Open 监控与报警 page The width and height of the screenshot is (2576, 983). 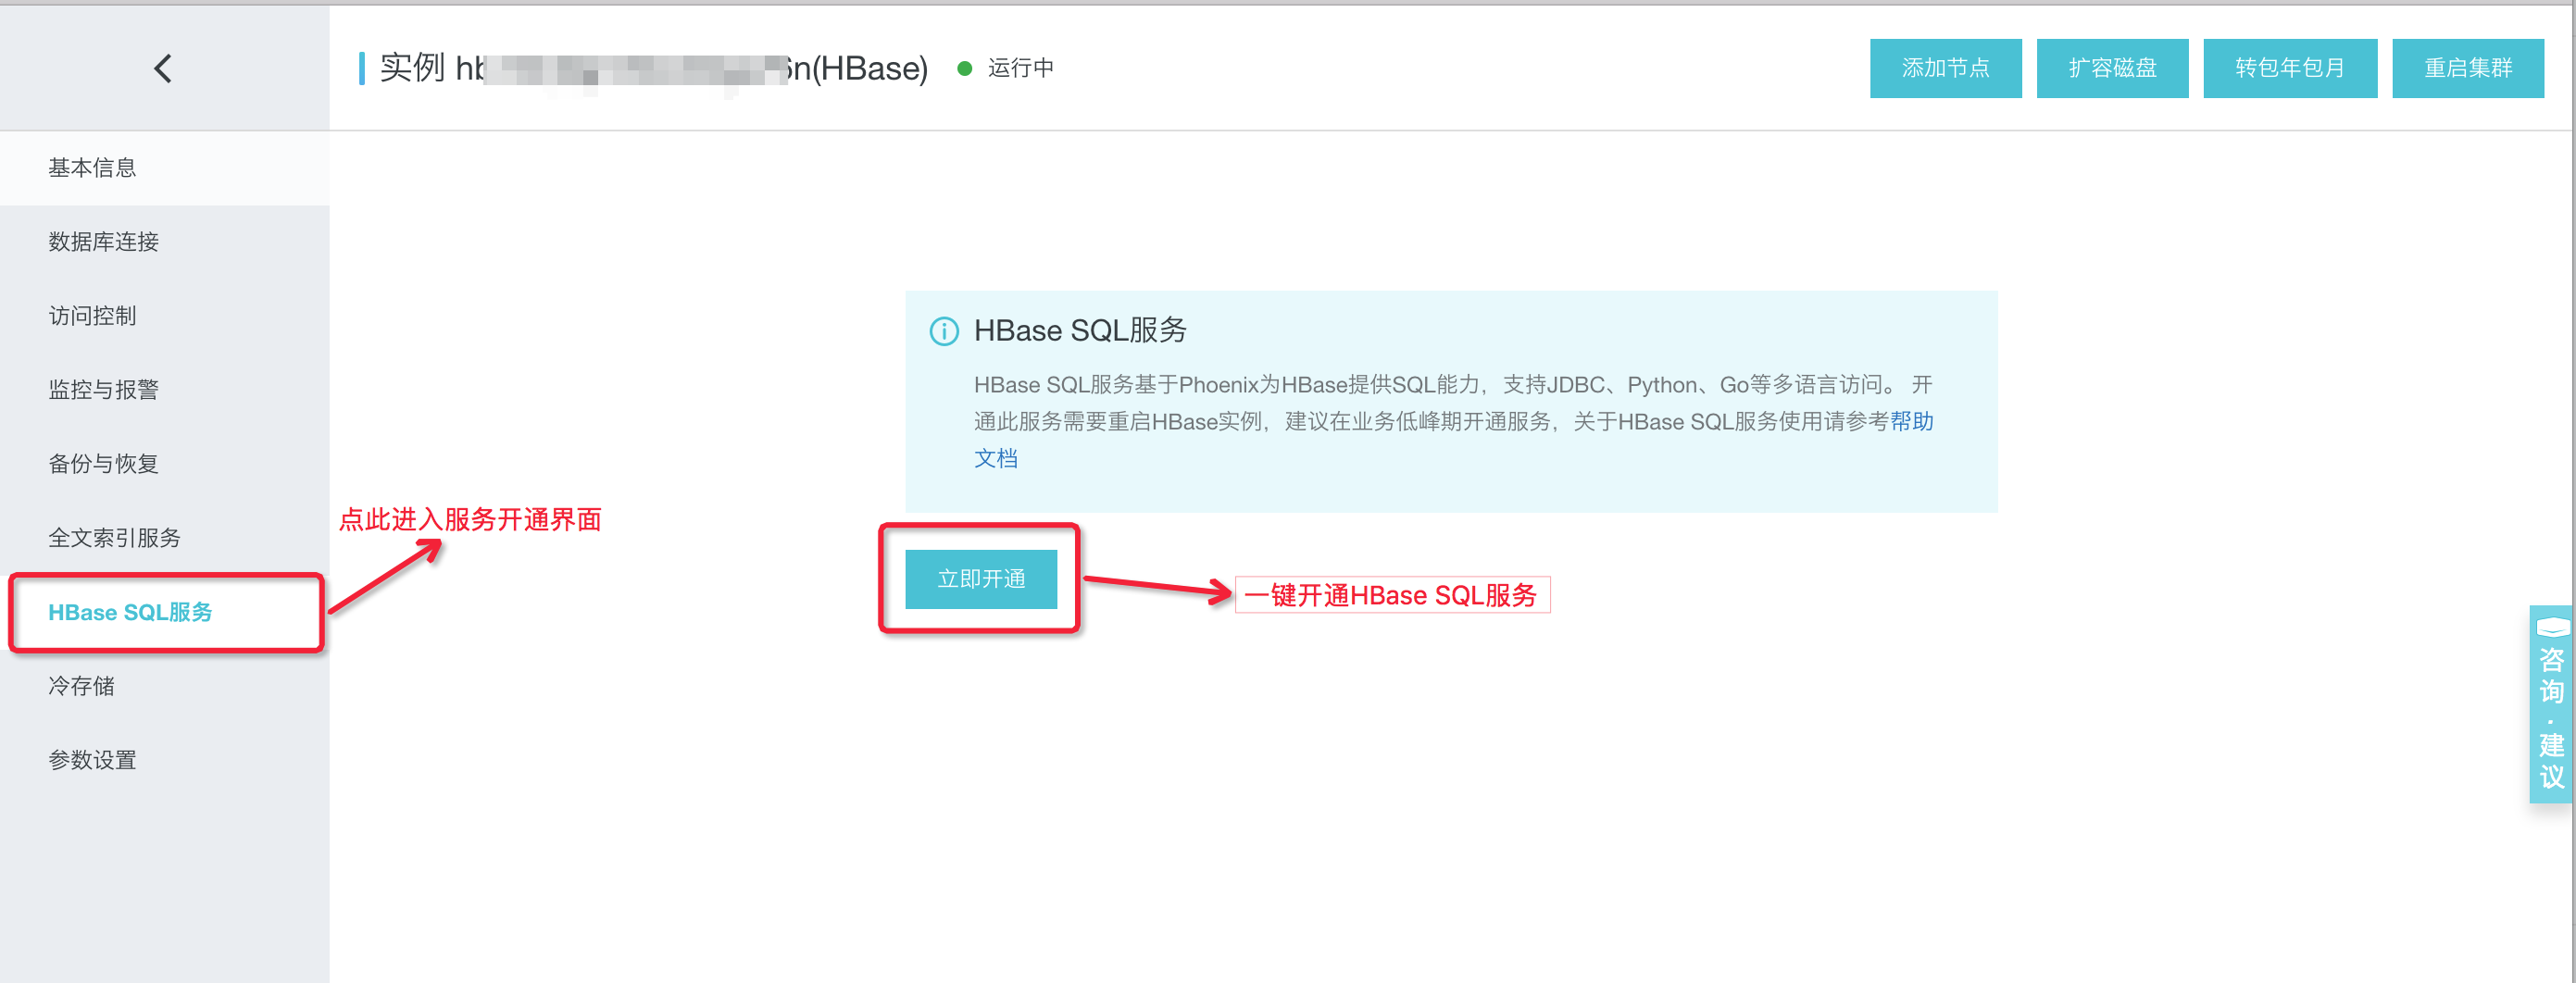point(164,390)
